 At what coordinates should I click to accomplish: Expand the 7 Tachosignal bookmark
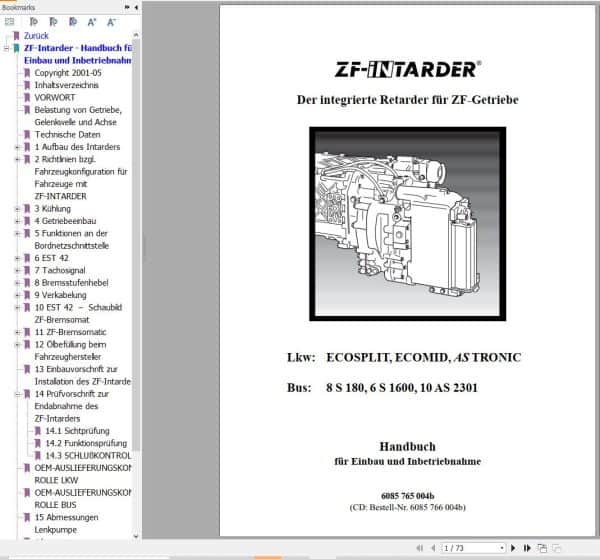(17, 271)
